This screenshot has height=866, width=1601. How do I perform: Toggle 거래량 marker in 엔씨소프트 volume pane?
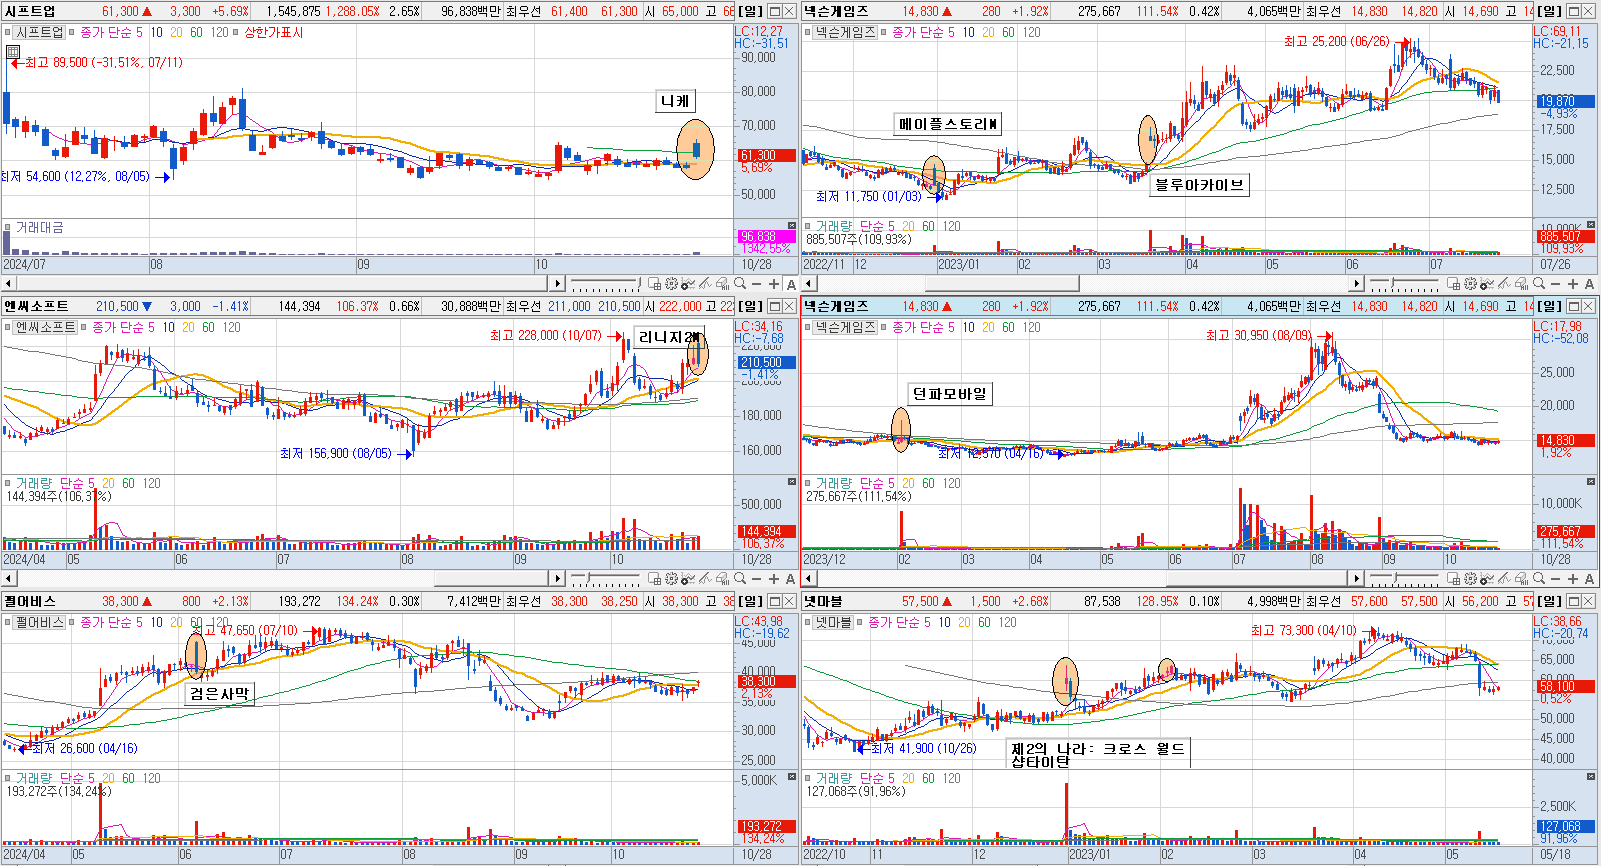pos(8,483)
